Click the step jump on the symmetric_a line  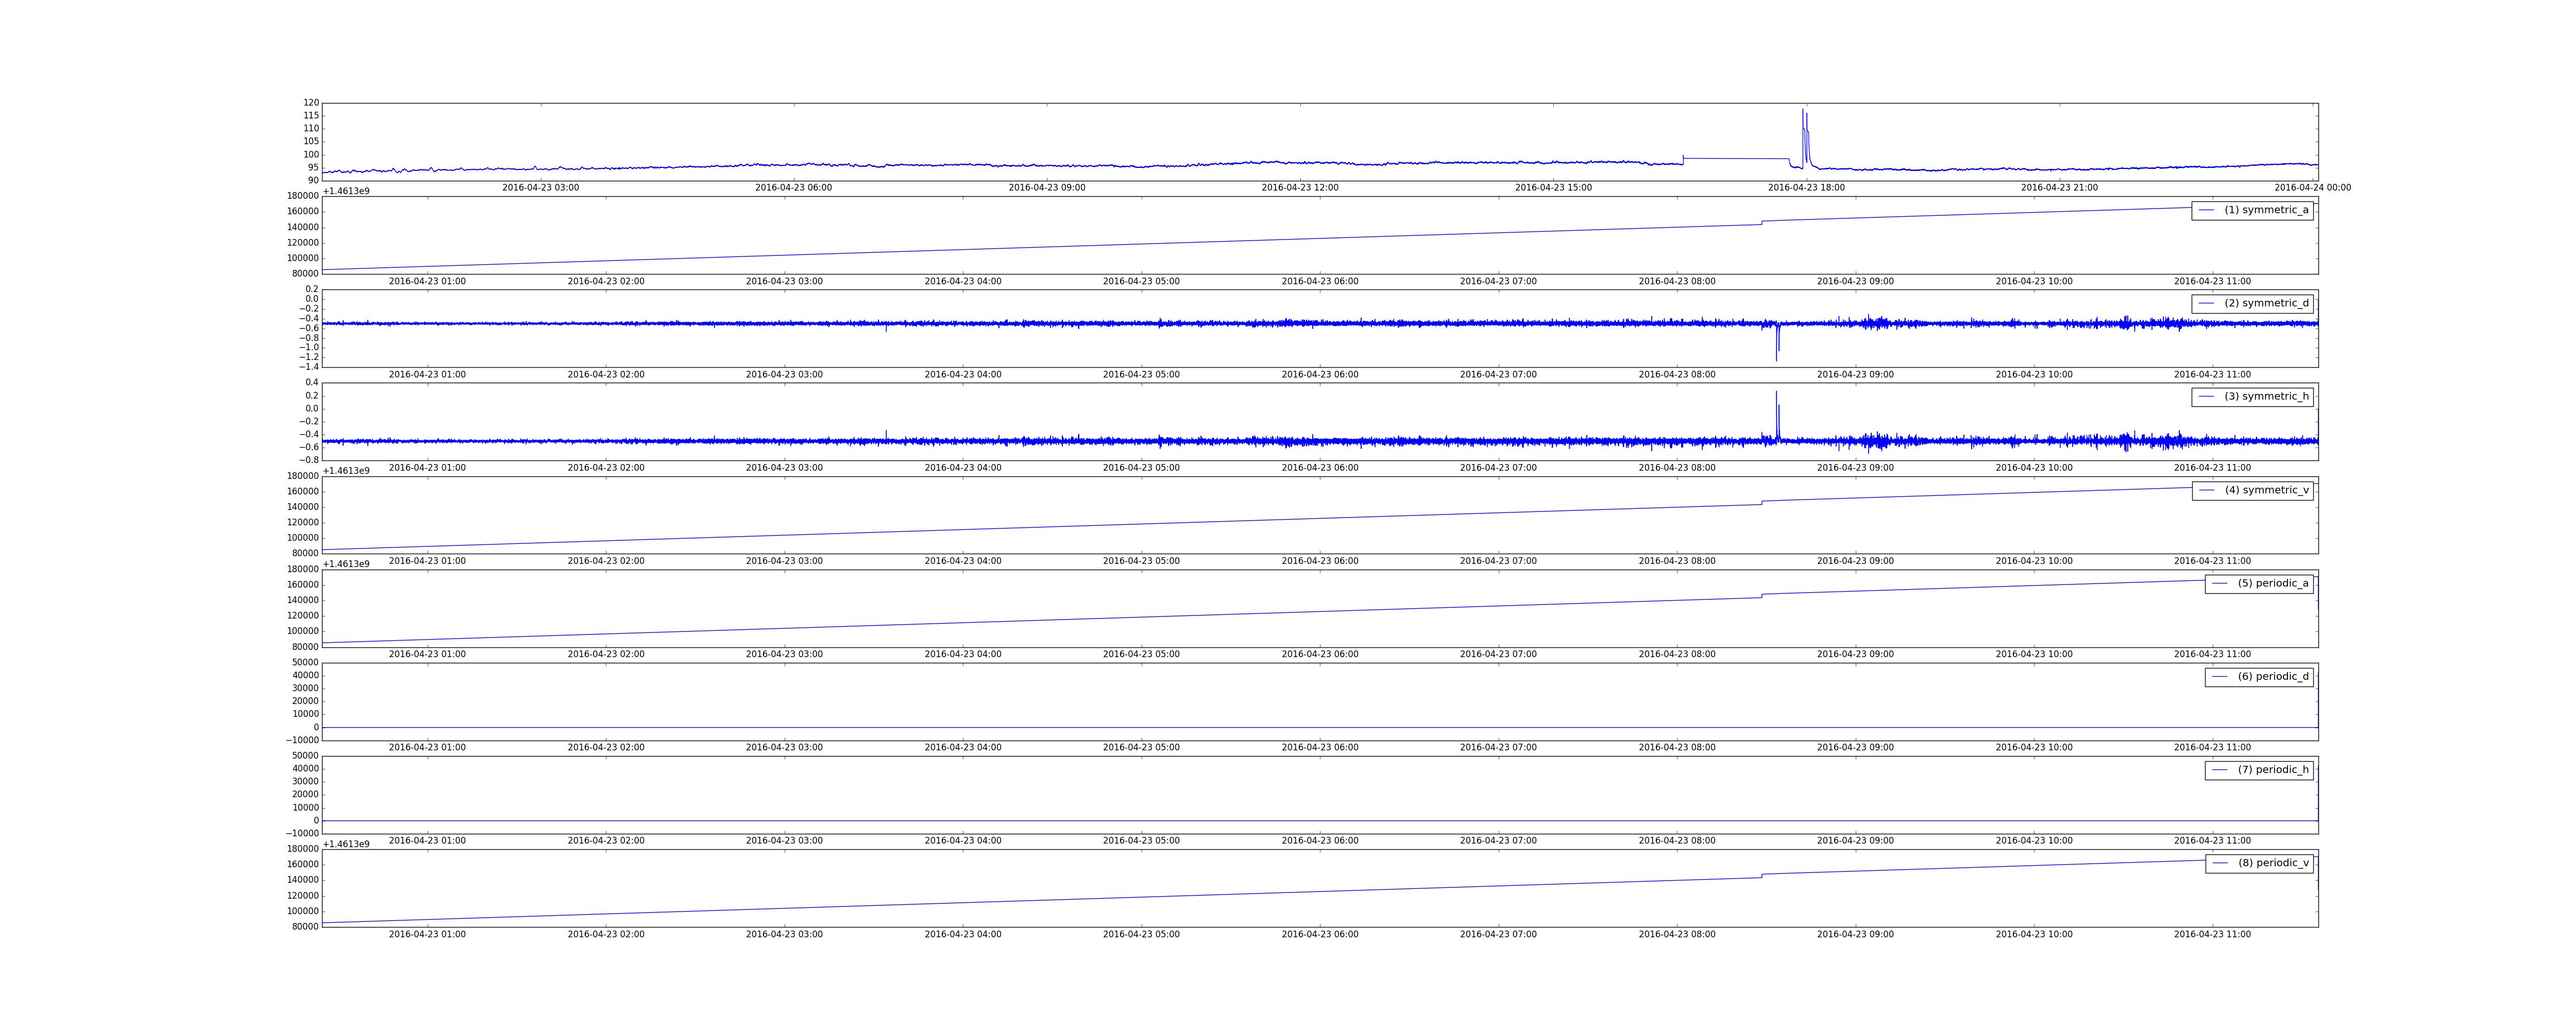tap(1762, 222)
